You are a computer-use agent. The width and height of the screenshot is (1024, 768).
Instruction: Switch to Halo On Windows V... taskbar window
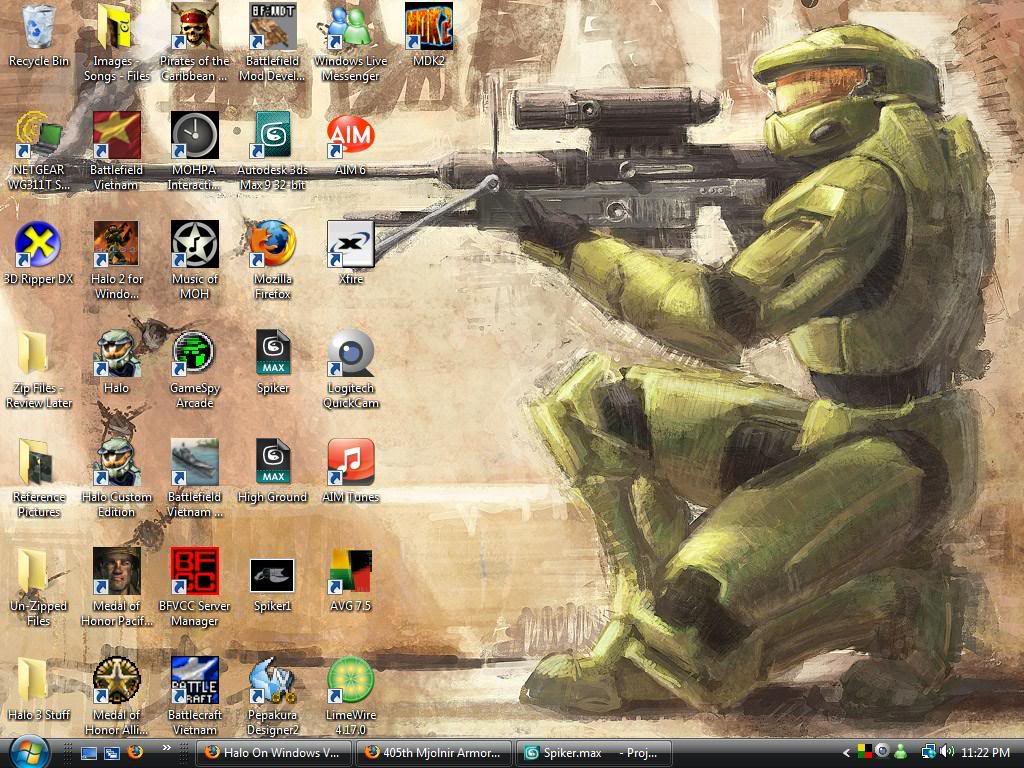pos(274,752)
